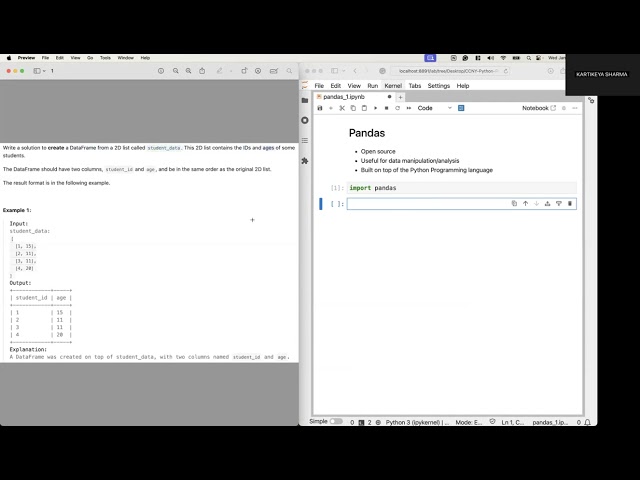The width and height of the screenshot is (640, 480).
Task: Open the property inspector gears icon
Action: coord(591,100)
